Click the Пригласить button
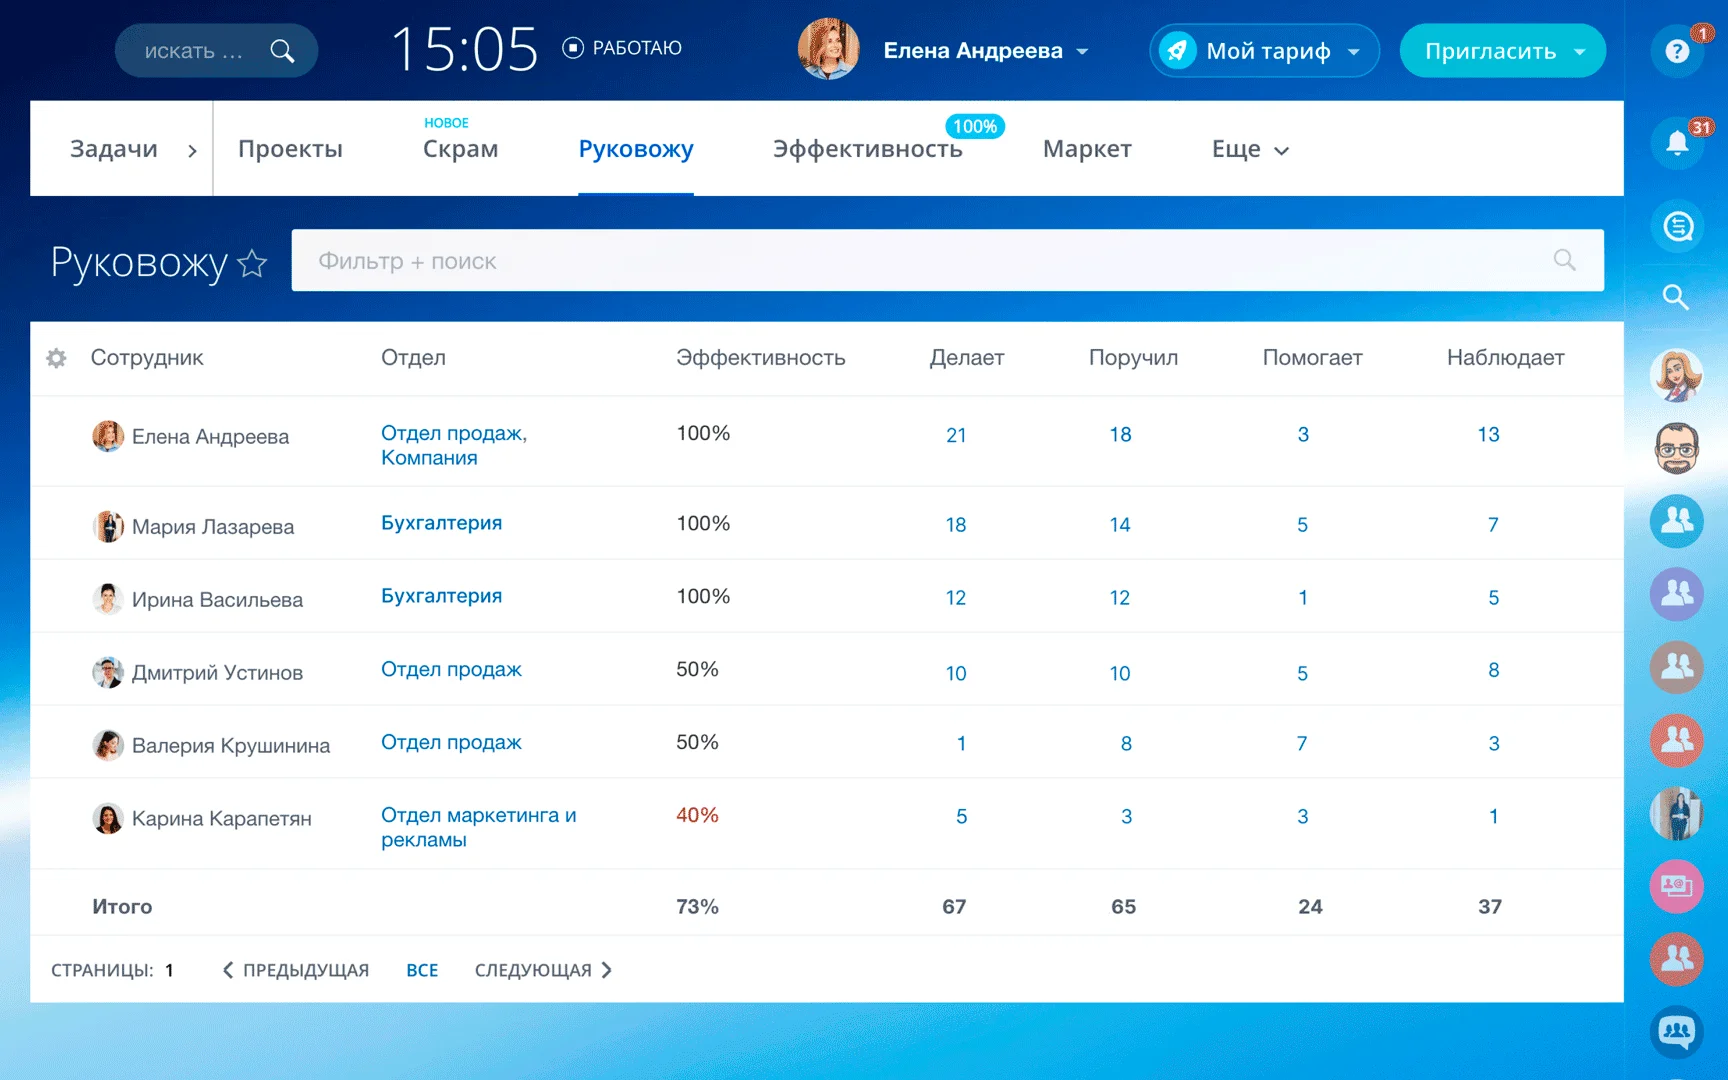Screen dimensions: 1728x1080 pyautogui.click(x=1490, y=50)
